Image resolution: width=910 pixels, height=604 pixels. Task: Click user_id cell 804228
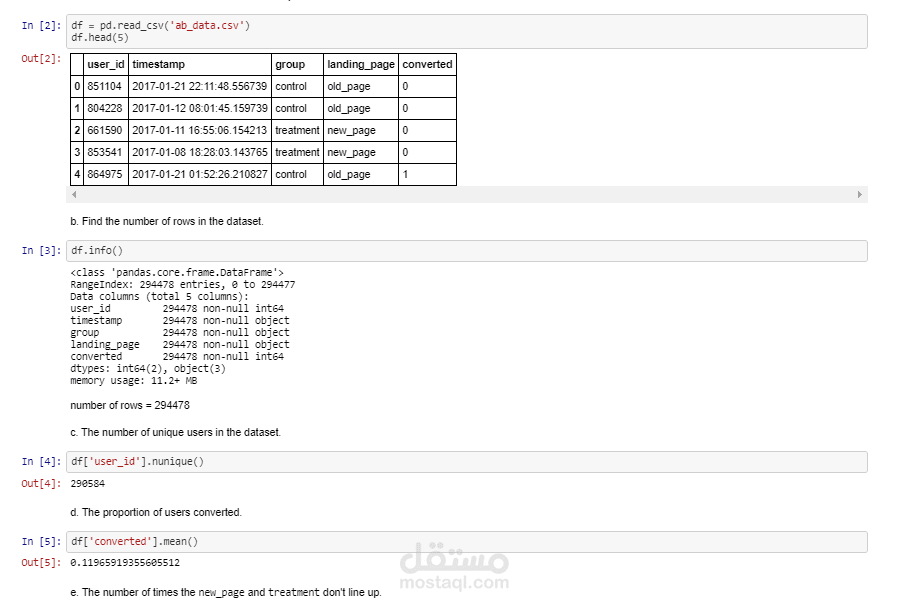coord(106,108)
